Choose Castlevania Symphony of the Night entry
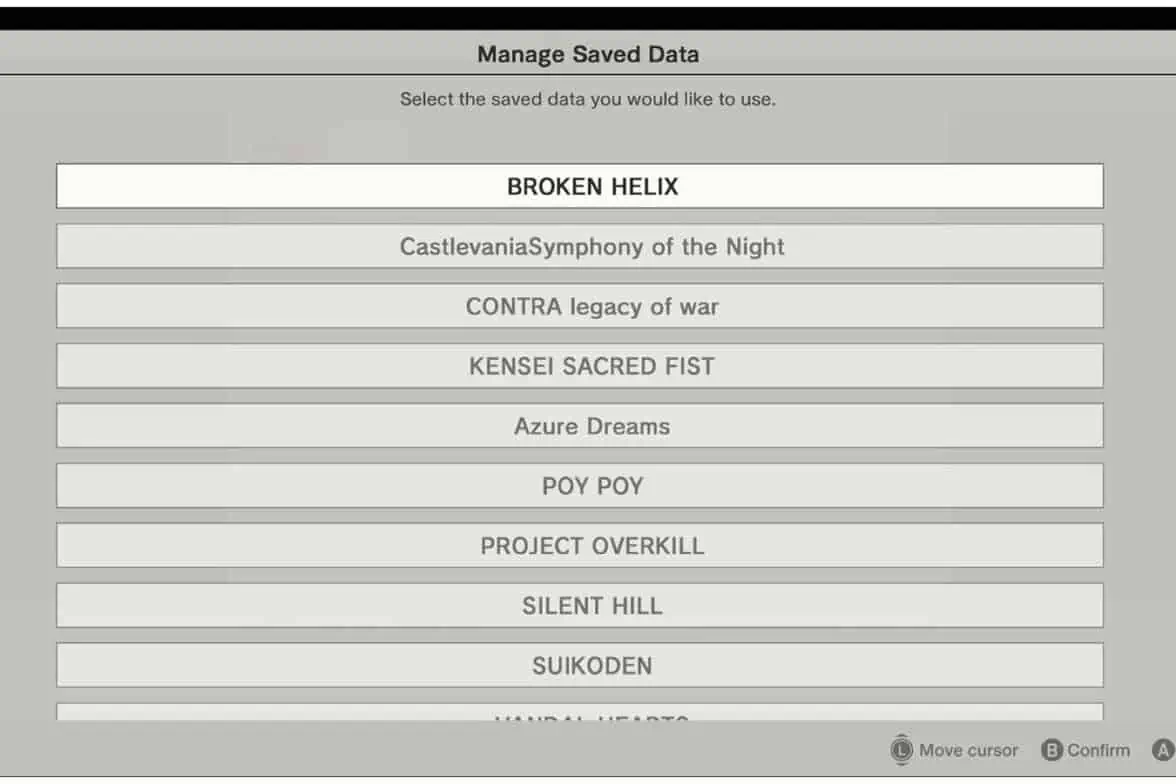Image resolution: width=1176 pixels, height=784 pixels. click(580, 246)
